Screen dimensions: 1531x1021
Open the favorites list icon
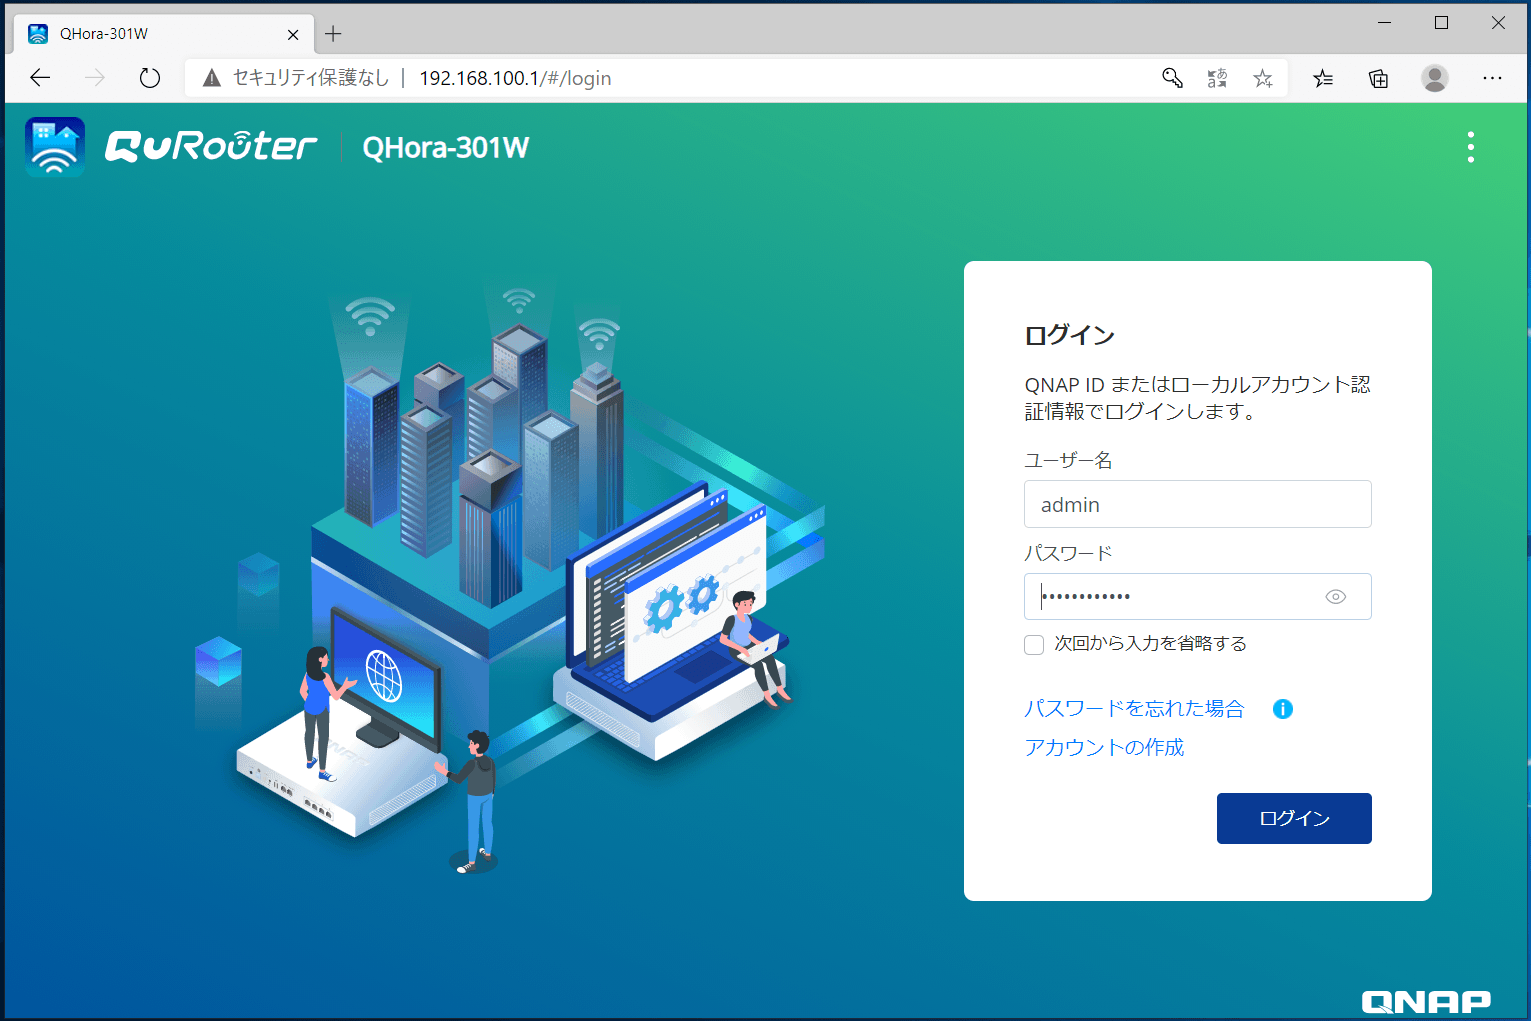1323,78
